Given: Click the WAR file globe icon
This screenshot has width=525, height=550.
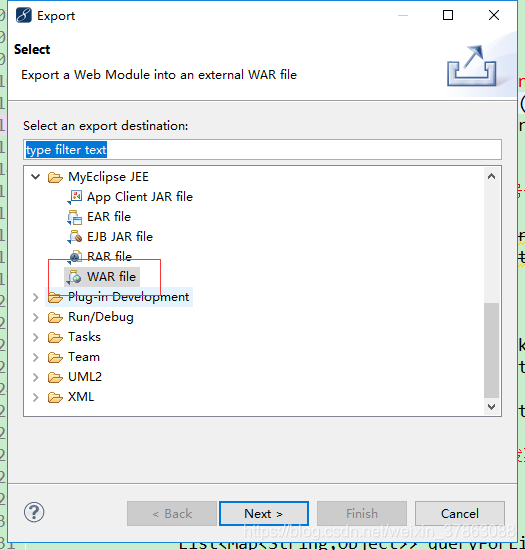Looking at the screenshot, I should click(75, 277).
